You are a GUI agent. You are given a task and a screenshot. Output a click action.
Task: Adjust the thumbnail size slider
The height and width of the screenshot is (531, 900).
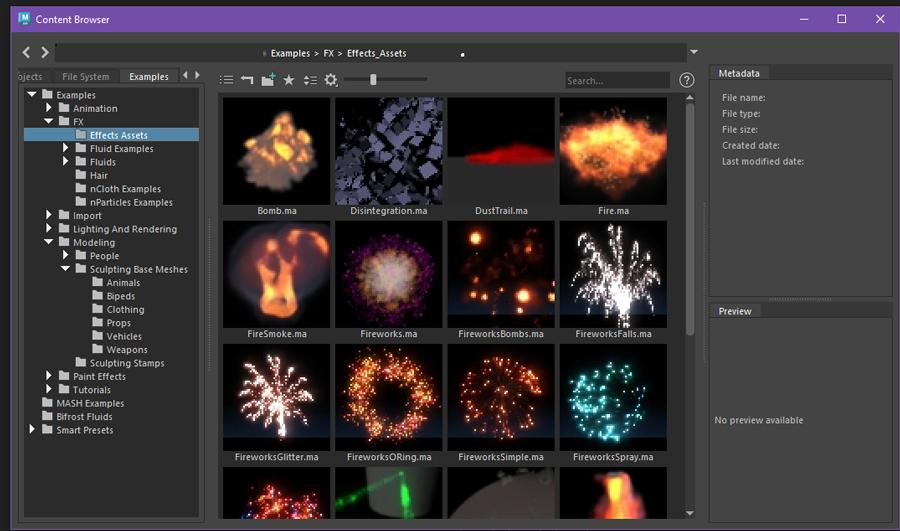pyautogui.click(x=373, y=79)
